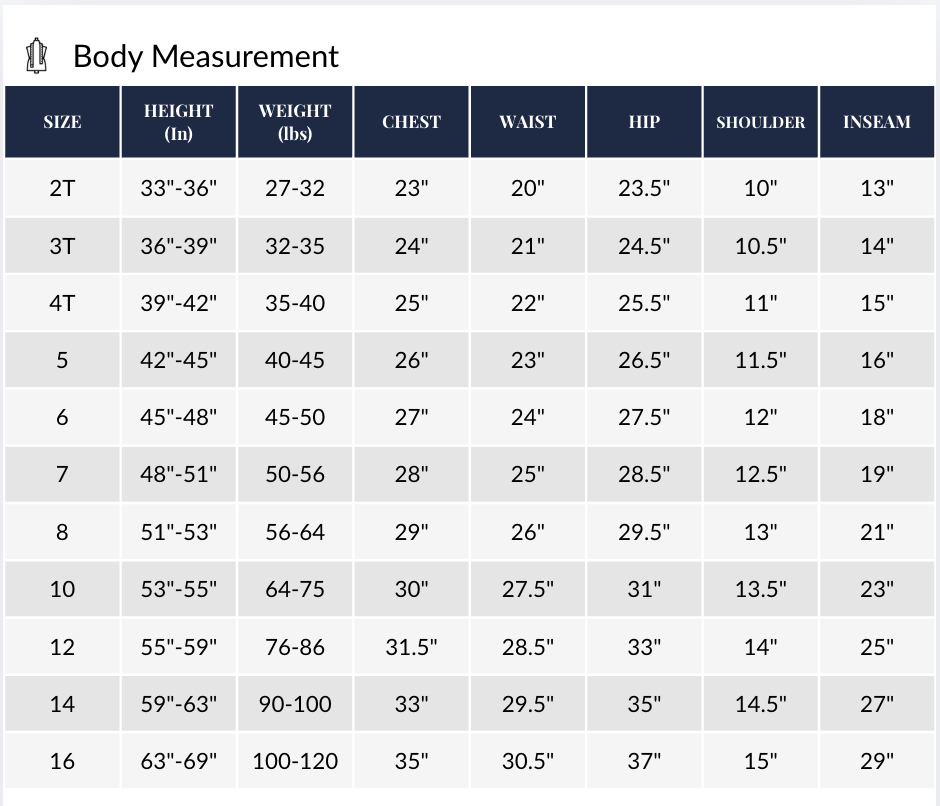Select the 29" inseam cell
This screenshot has height=806, width=940.
click(876, 760)
